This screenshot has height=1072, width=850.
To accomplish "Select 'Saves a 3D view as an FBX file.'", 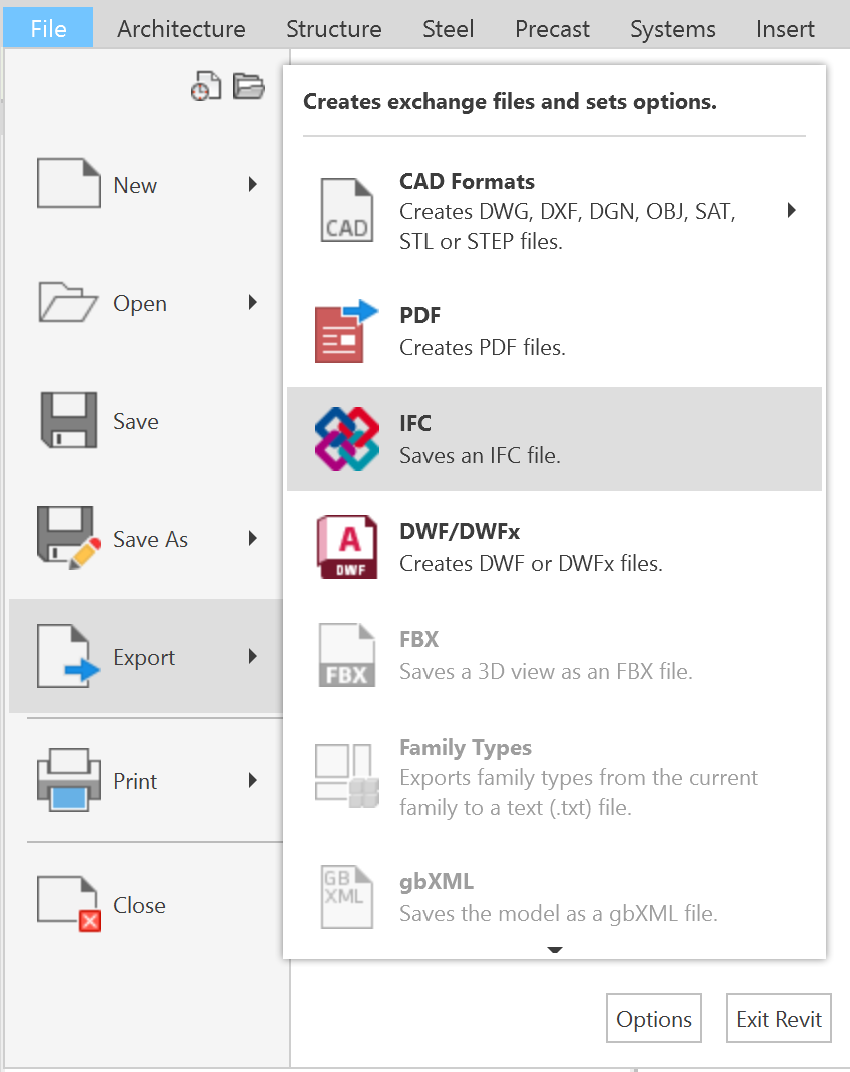I will coord(546,671).
